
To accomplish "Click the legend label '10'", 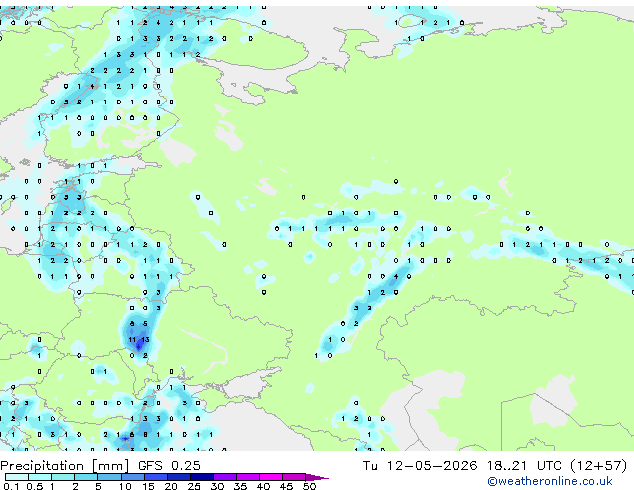I will [x=125, y=486].
